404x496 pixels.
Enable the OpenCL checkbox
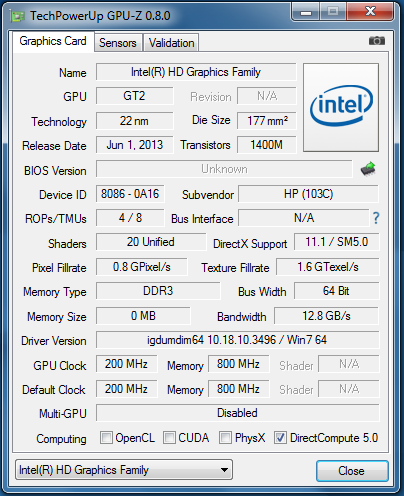106,437
